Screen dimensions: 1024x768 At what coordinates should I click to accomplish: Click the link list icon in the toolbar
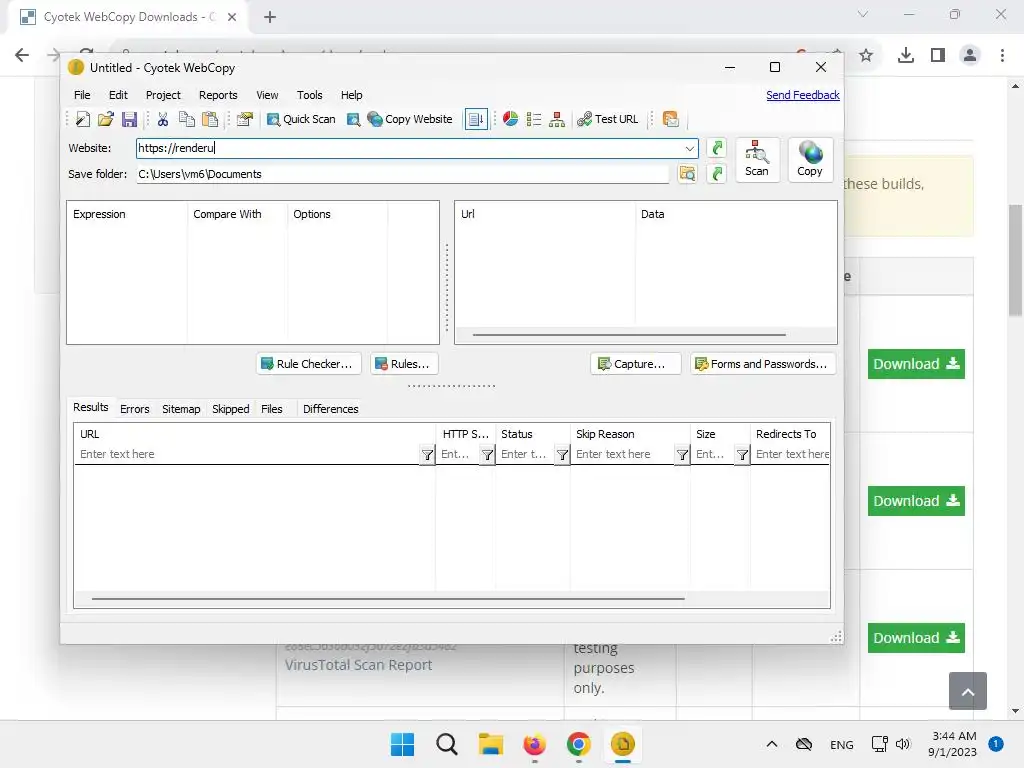point(534,120)
